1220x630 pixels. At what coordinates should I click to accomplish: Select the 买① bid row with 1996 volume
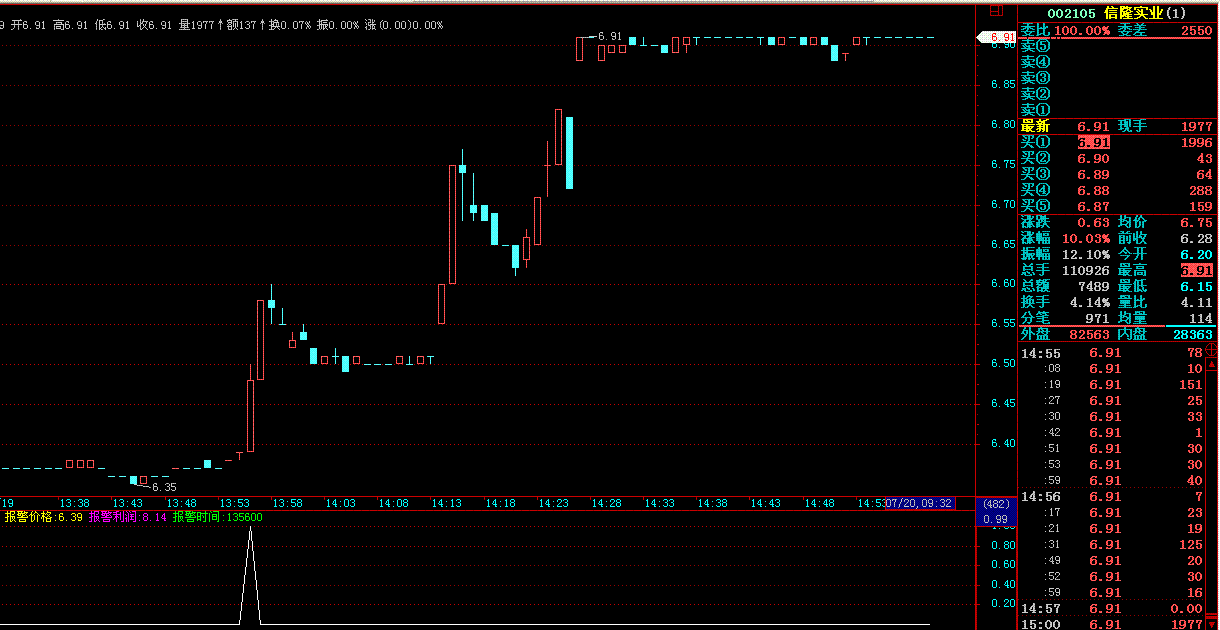[x=1117, y=142]
